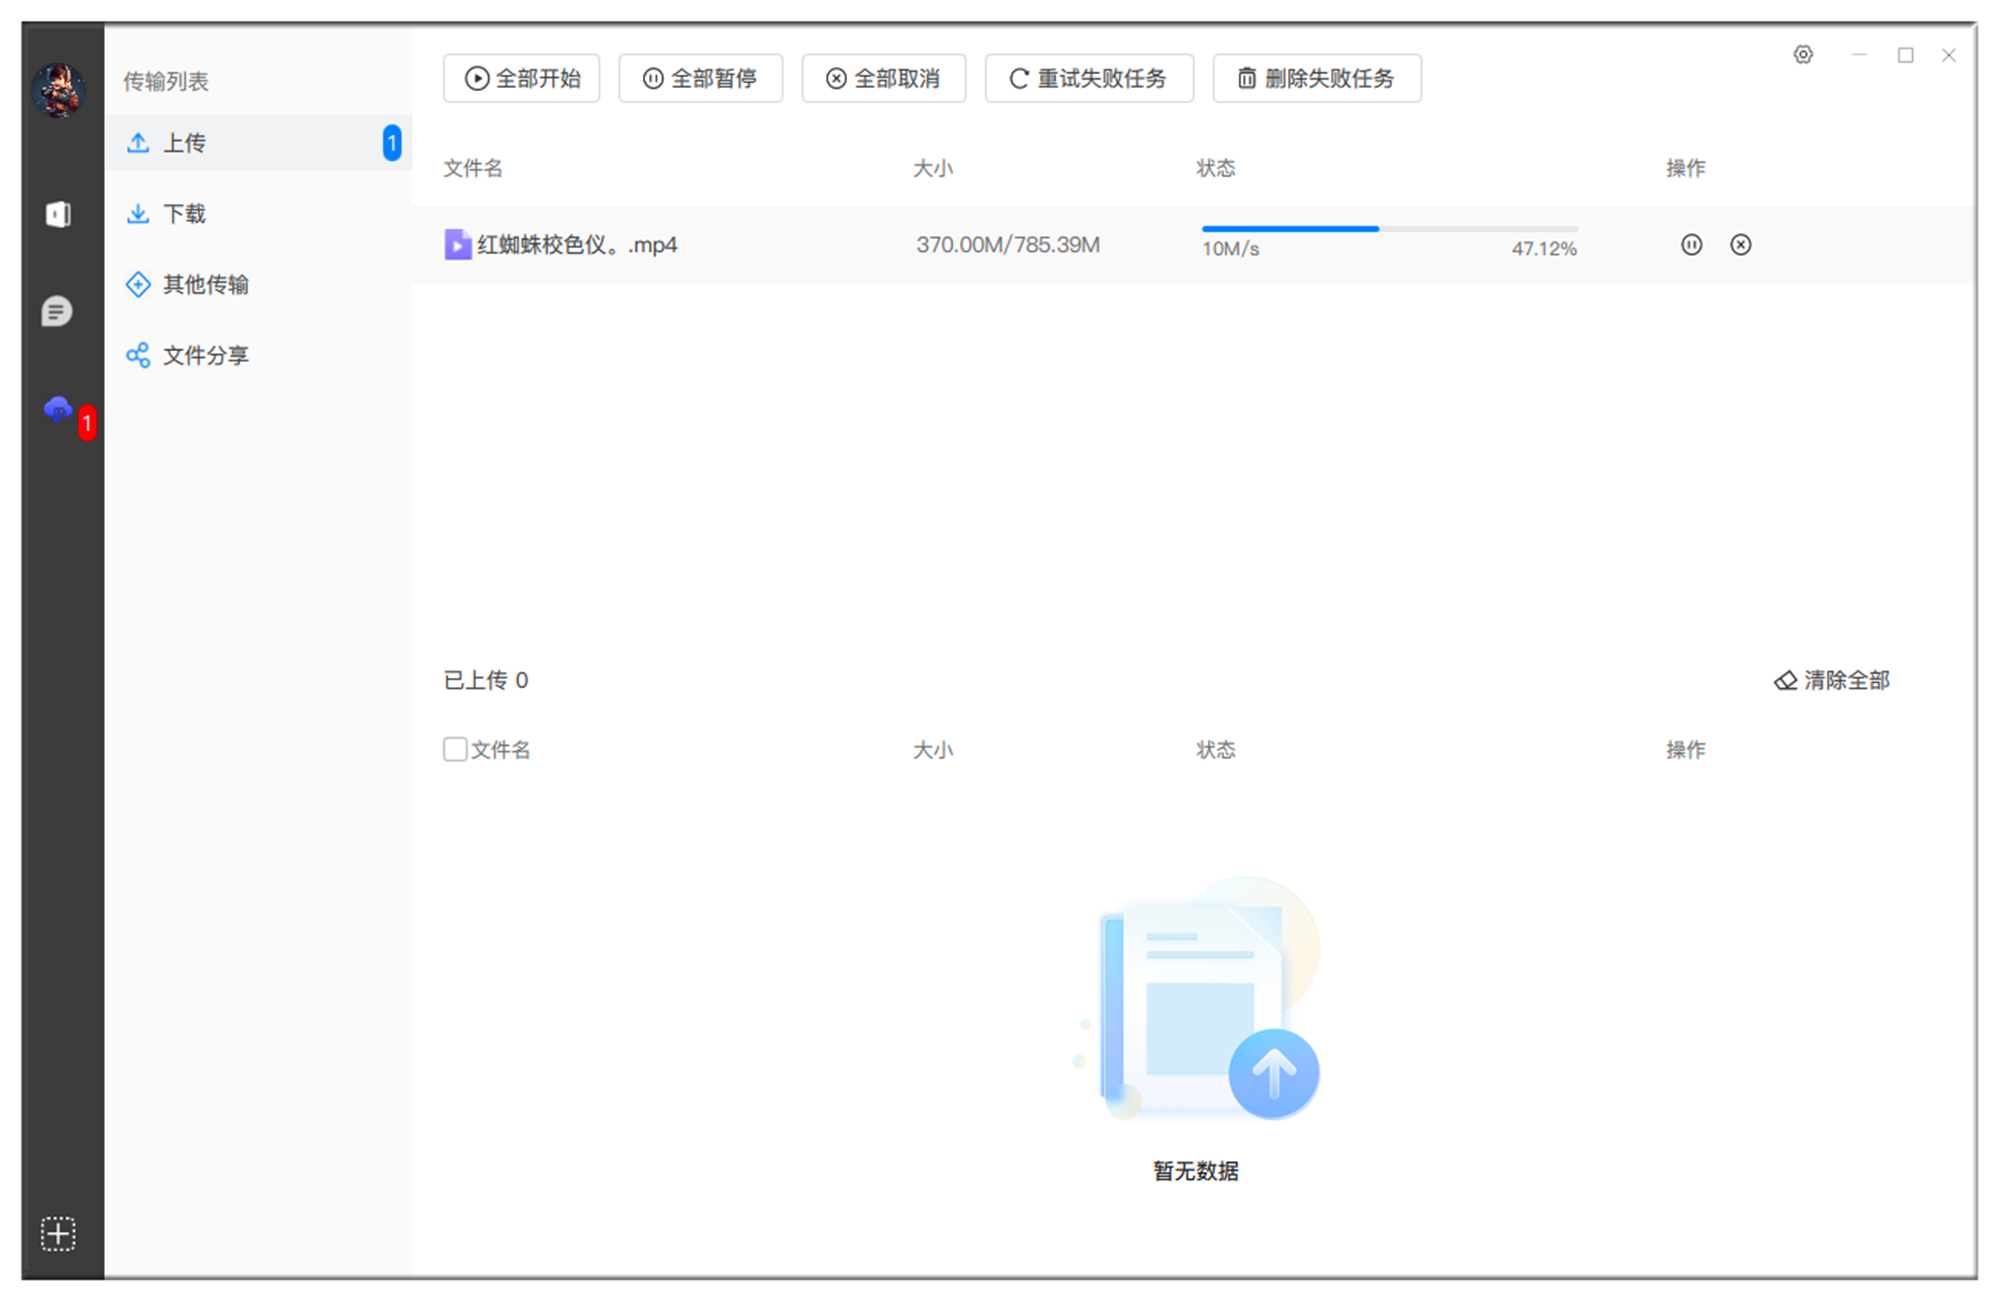Cancel the 红蜘蛛校色仪 upload task

click(x=1741, y=244)
